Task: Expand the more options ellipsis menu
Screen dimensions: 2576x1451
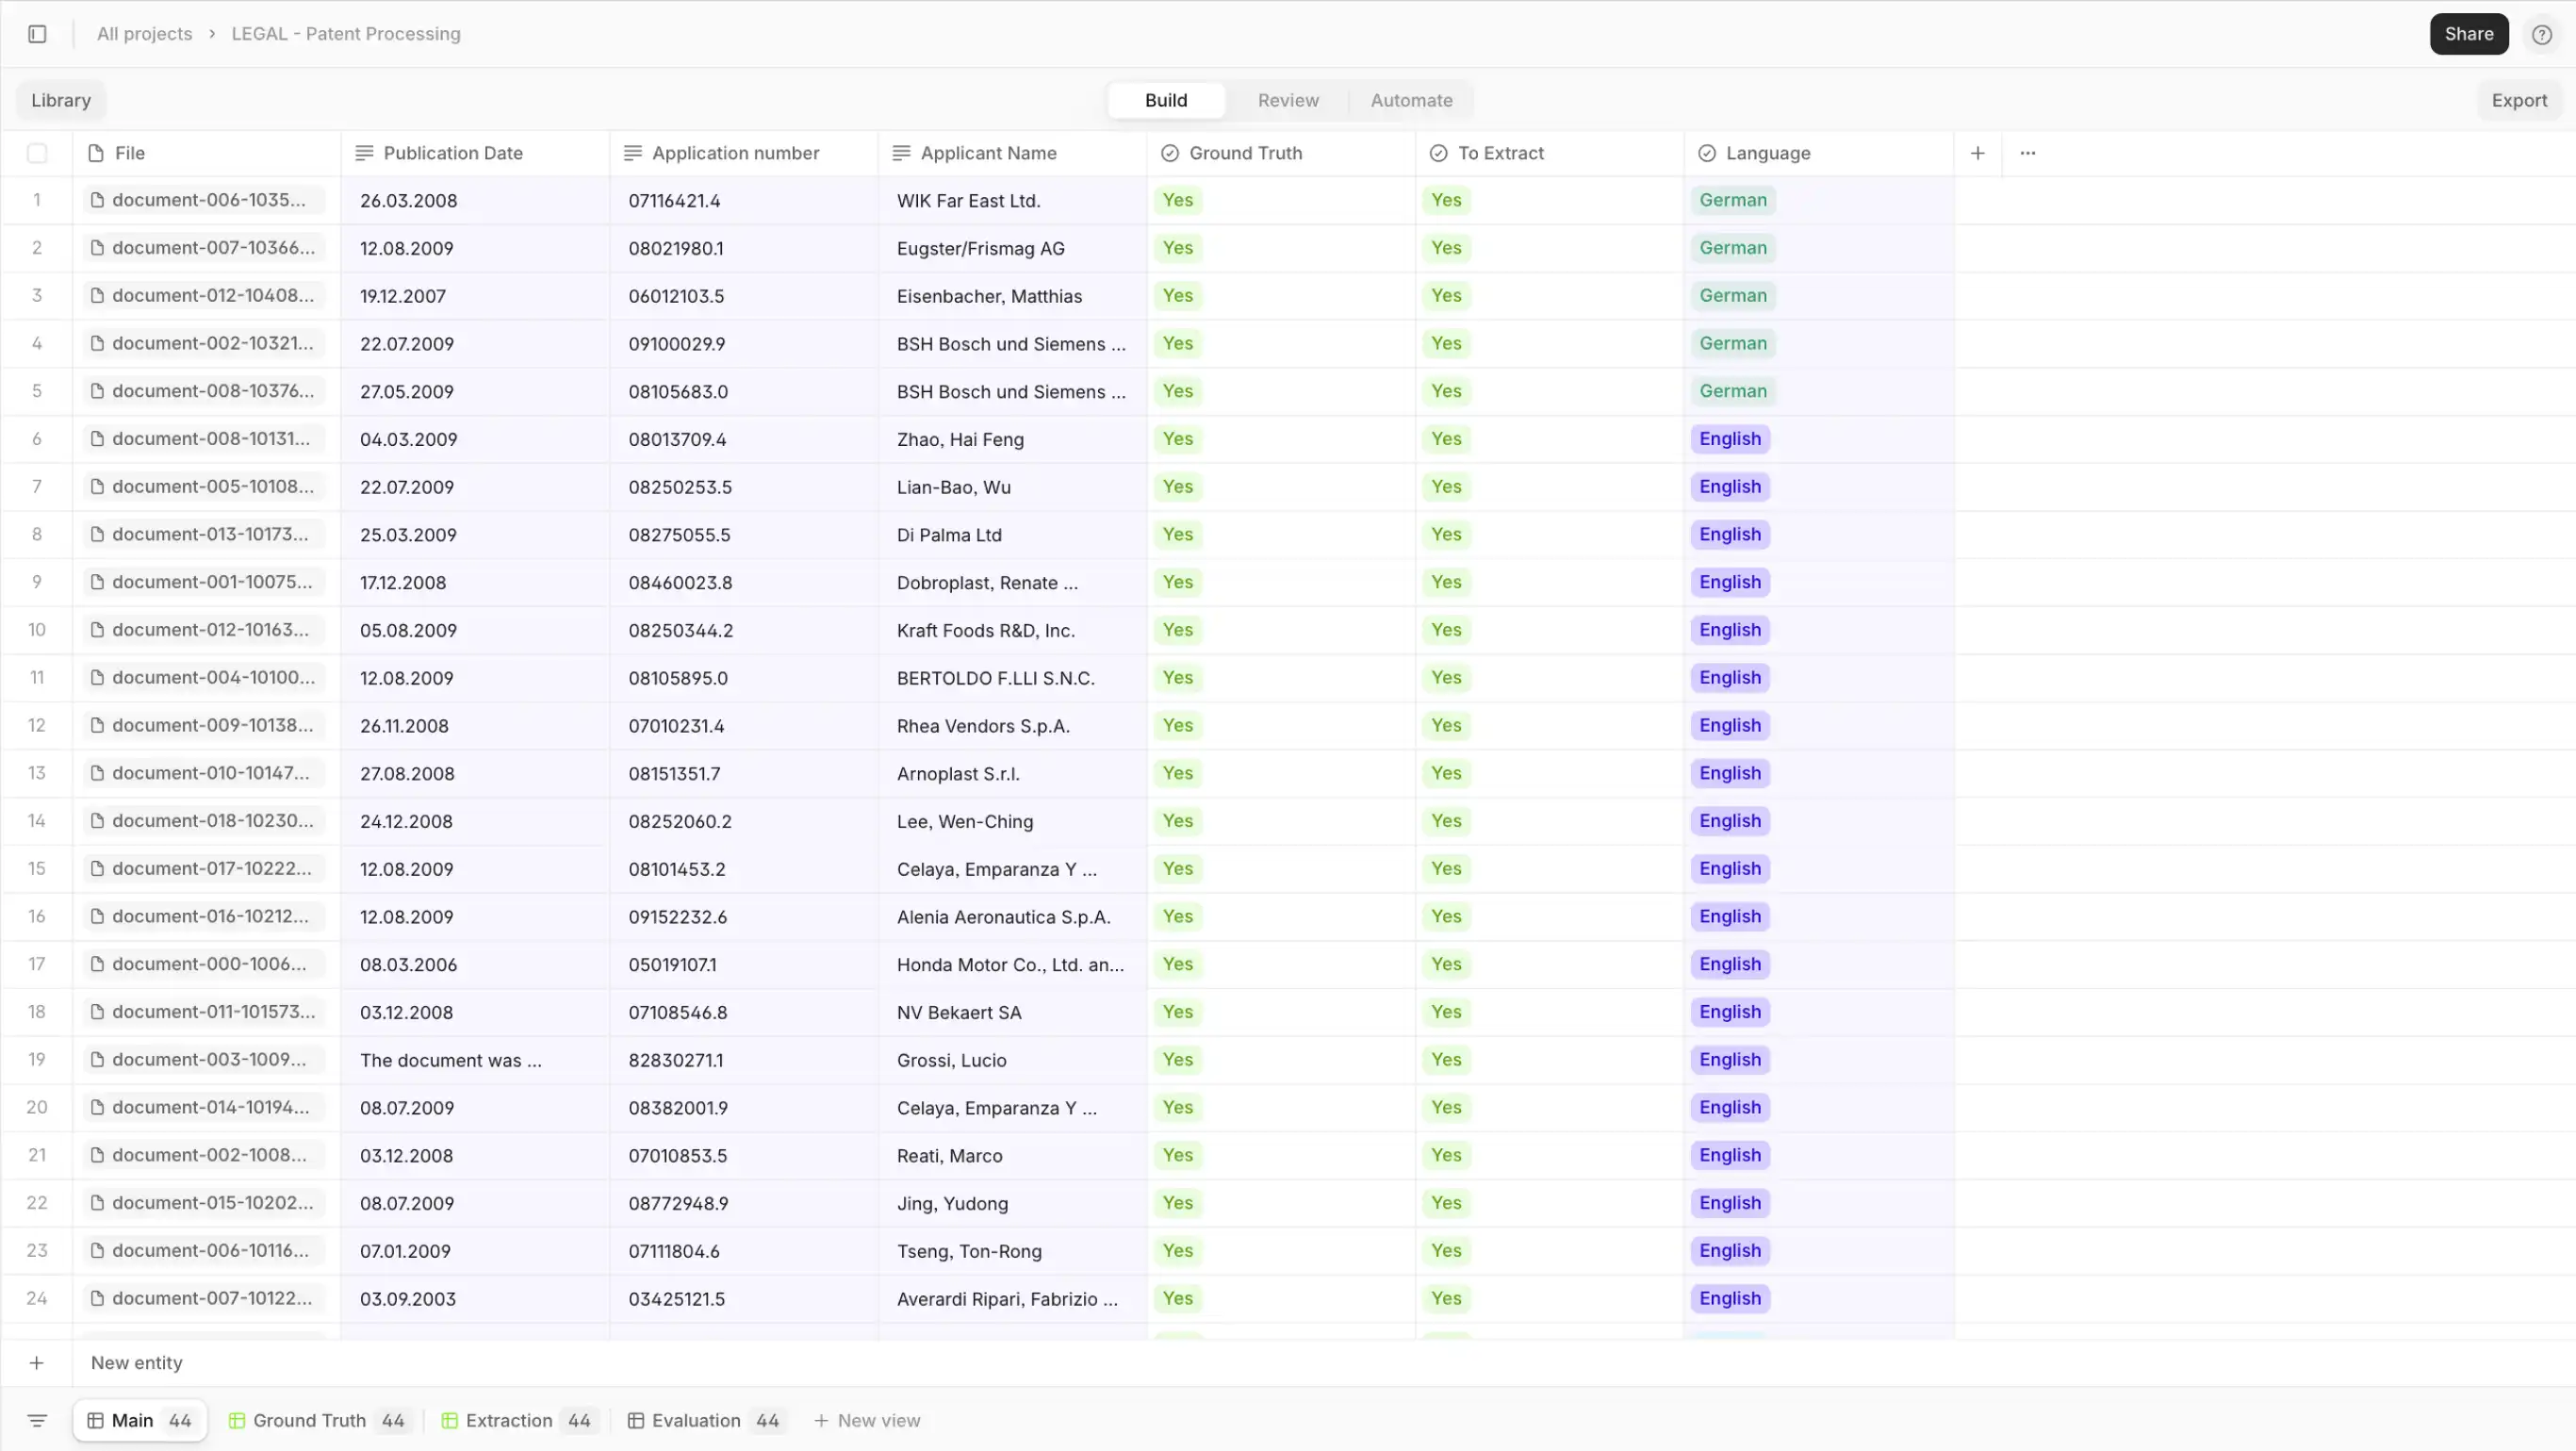Action: pos(2029,154)
